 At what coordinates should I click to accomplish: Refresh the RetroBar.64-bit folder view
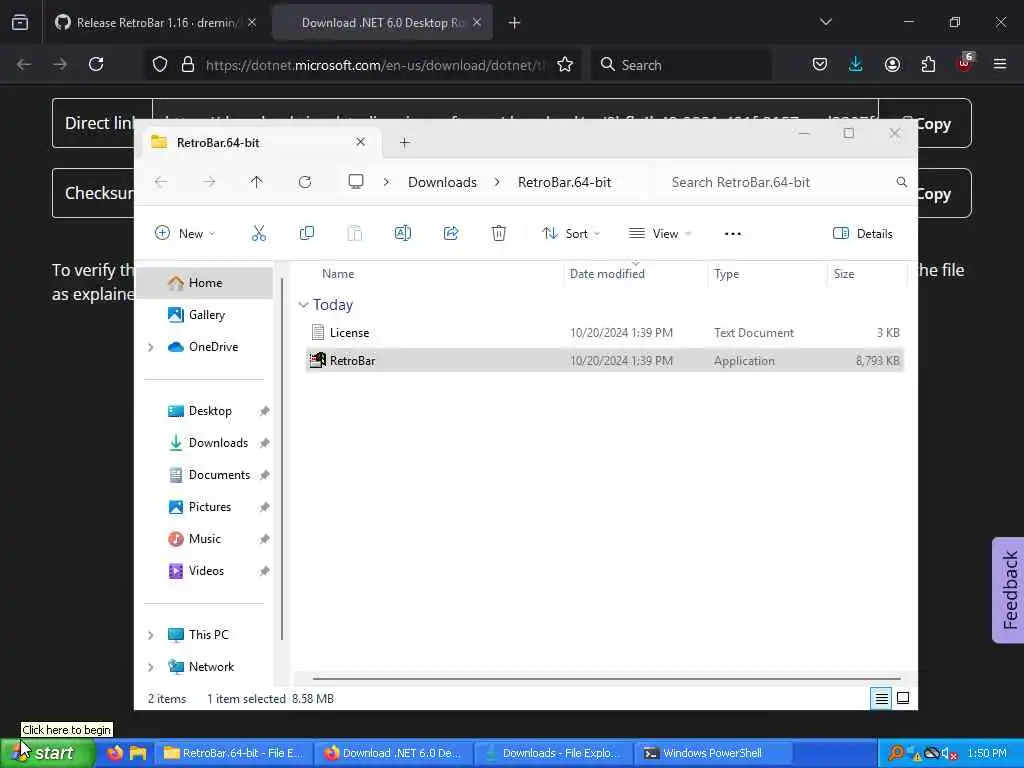tap(305, 182)
